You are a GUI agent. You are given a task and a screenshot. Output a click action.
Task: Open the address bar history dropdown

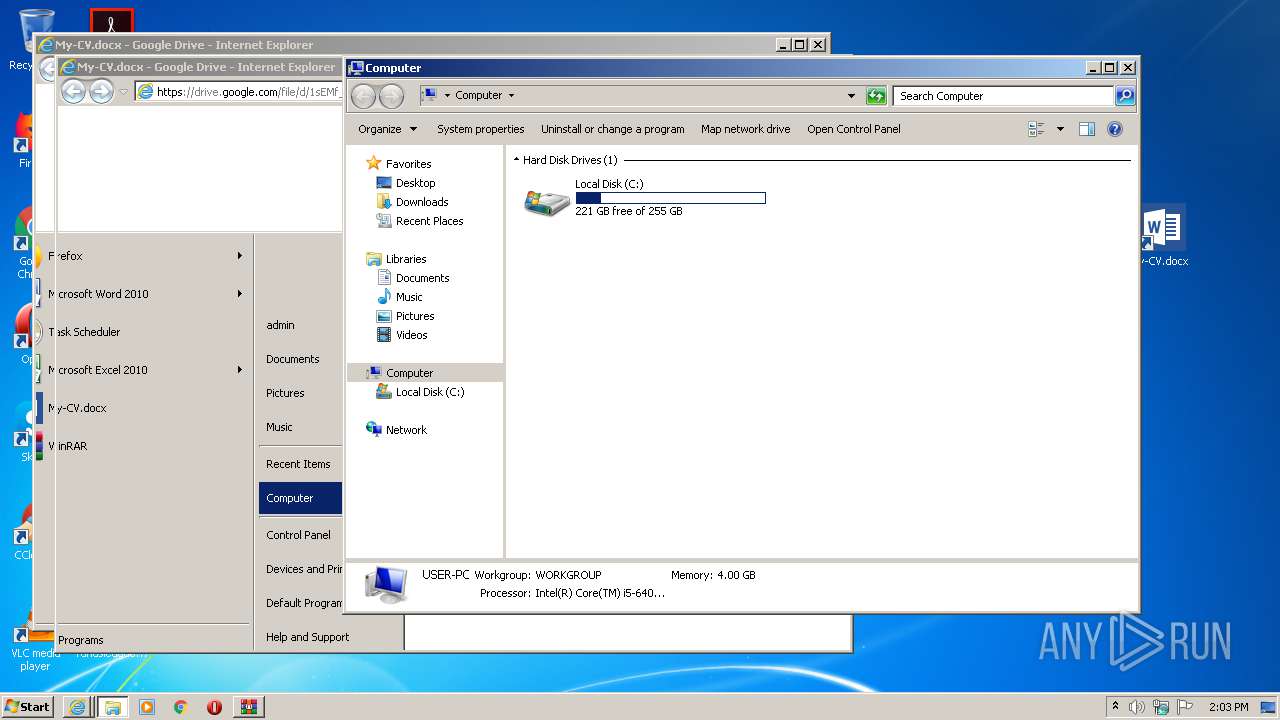(851, 96)
